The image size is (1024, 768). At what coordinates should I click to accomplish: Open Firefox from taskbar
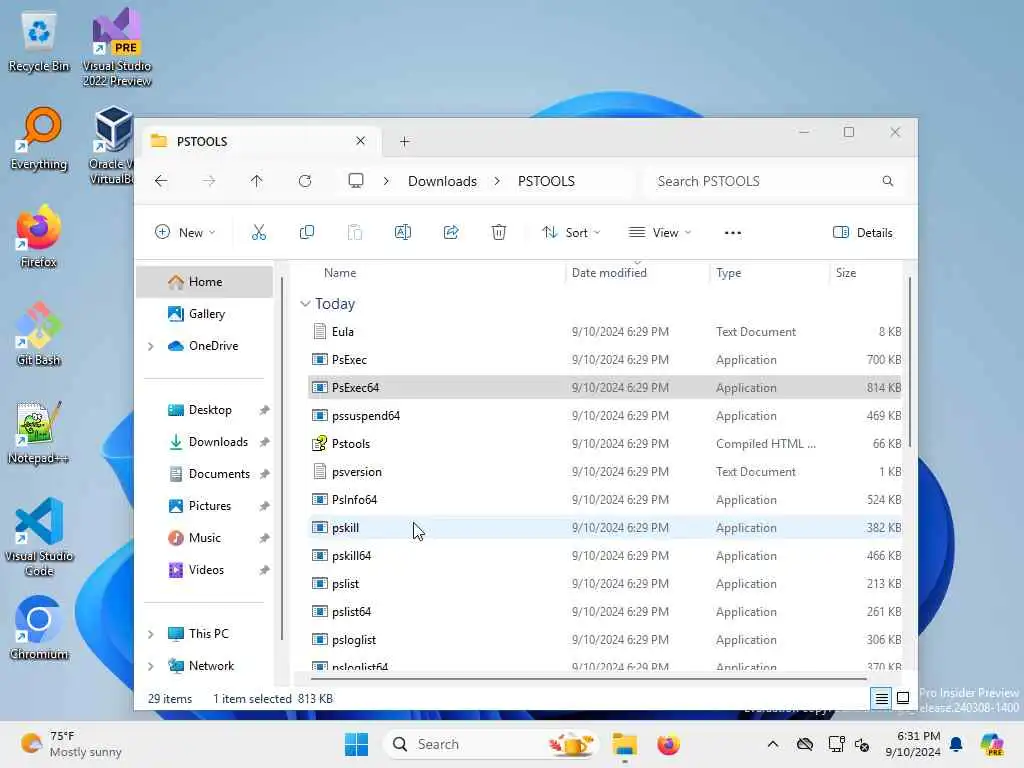pos(668,744)
